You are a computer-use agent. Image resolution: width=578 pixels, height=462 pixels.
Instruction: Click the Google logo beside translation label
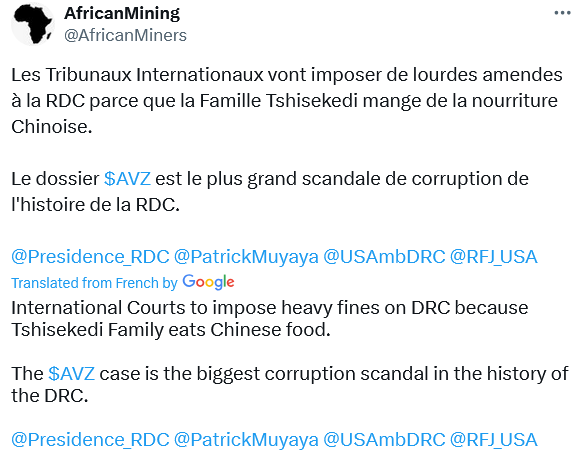pos(209,282)
